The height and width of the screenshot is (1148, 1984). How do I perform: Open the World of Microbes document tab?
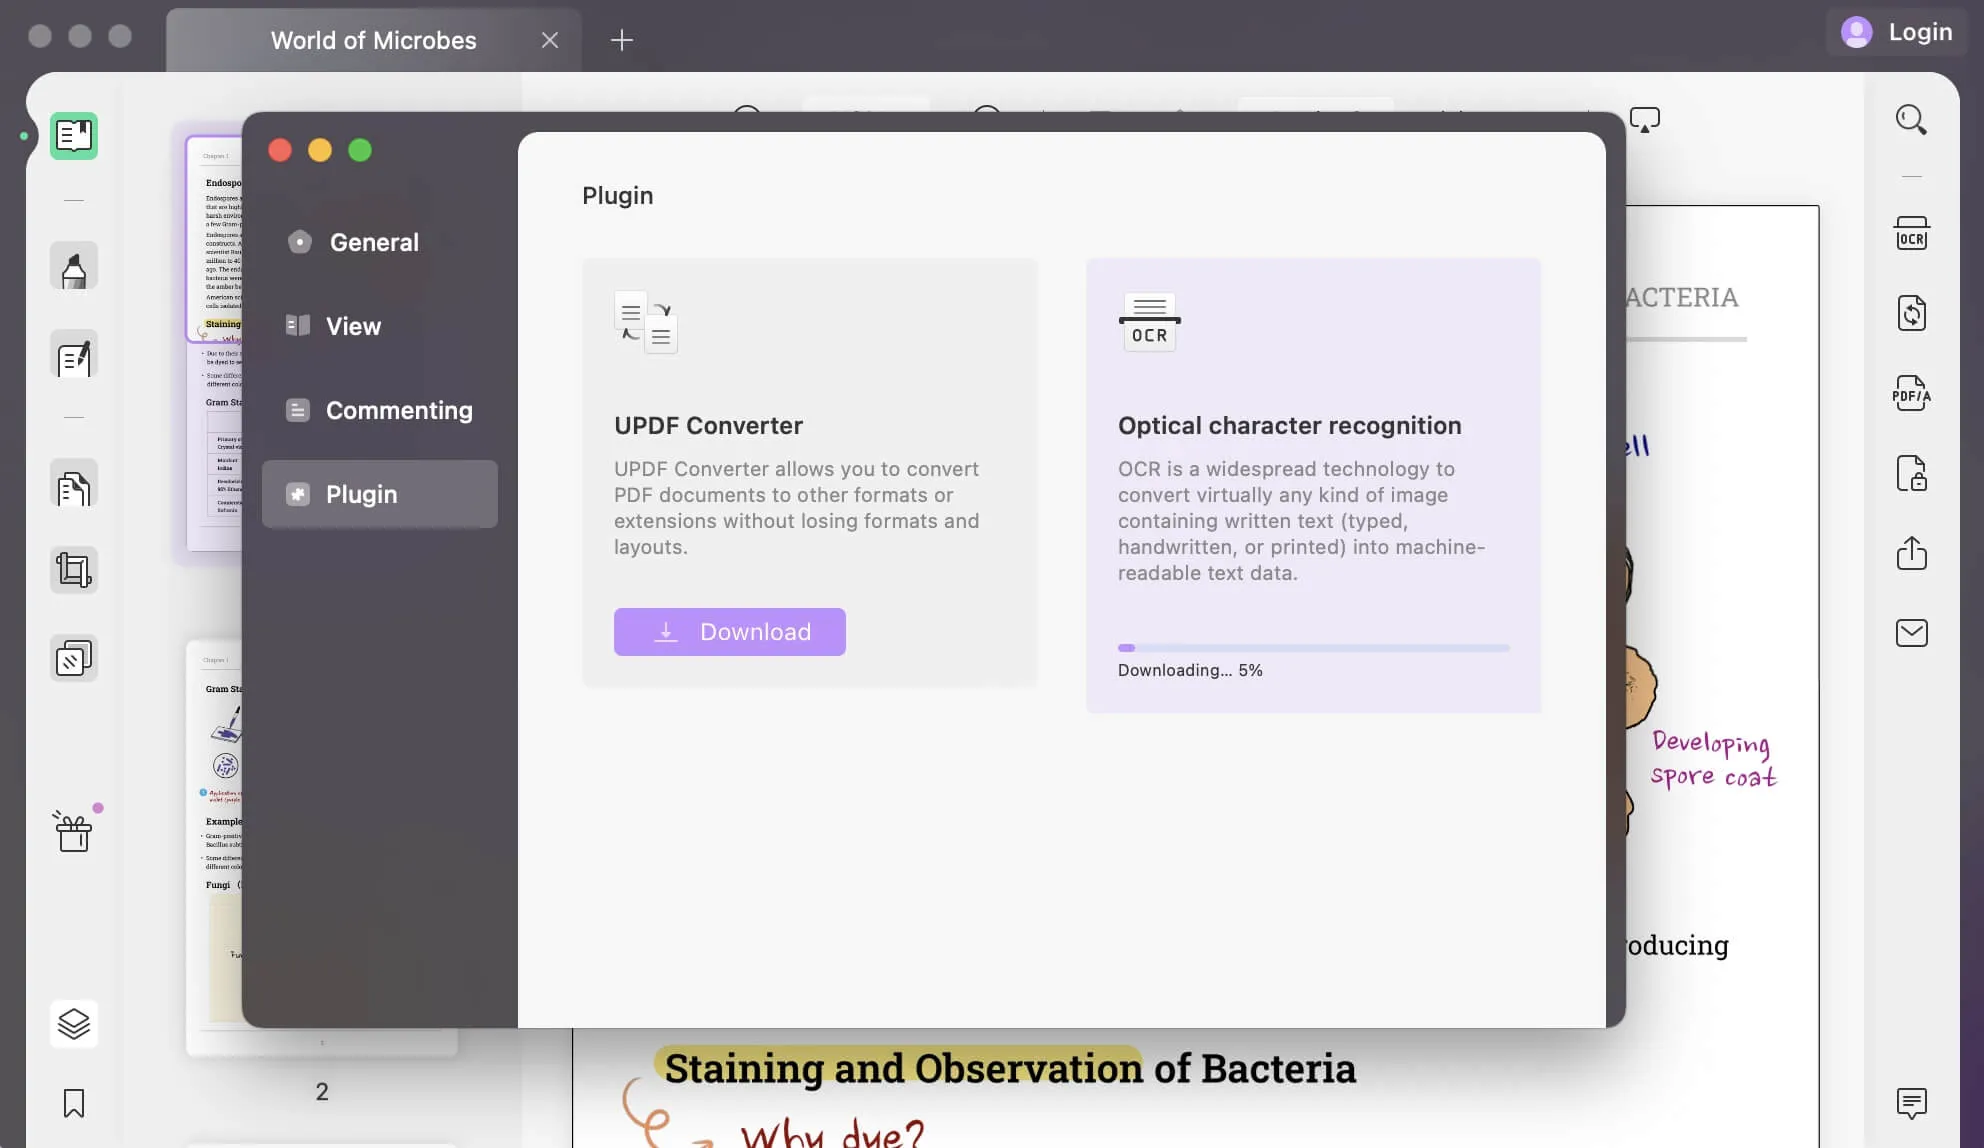373,38
